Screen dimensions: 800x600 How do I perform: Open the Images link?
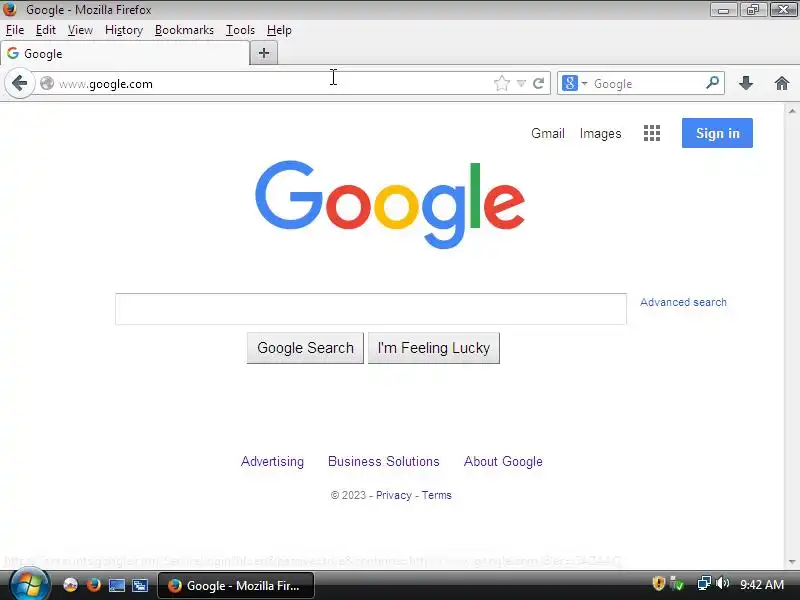(601, 133)
